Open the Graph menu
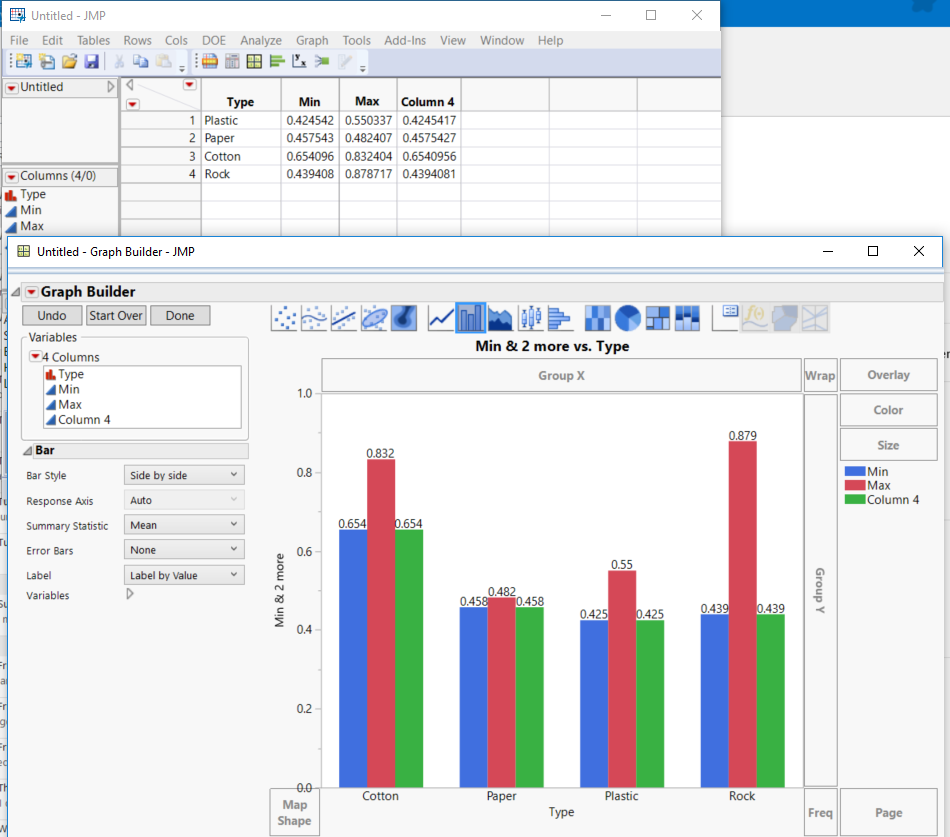 [312, 40]
